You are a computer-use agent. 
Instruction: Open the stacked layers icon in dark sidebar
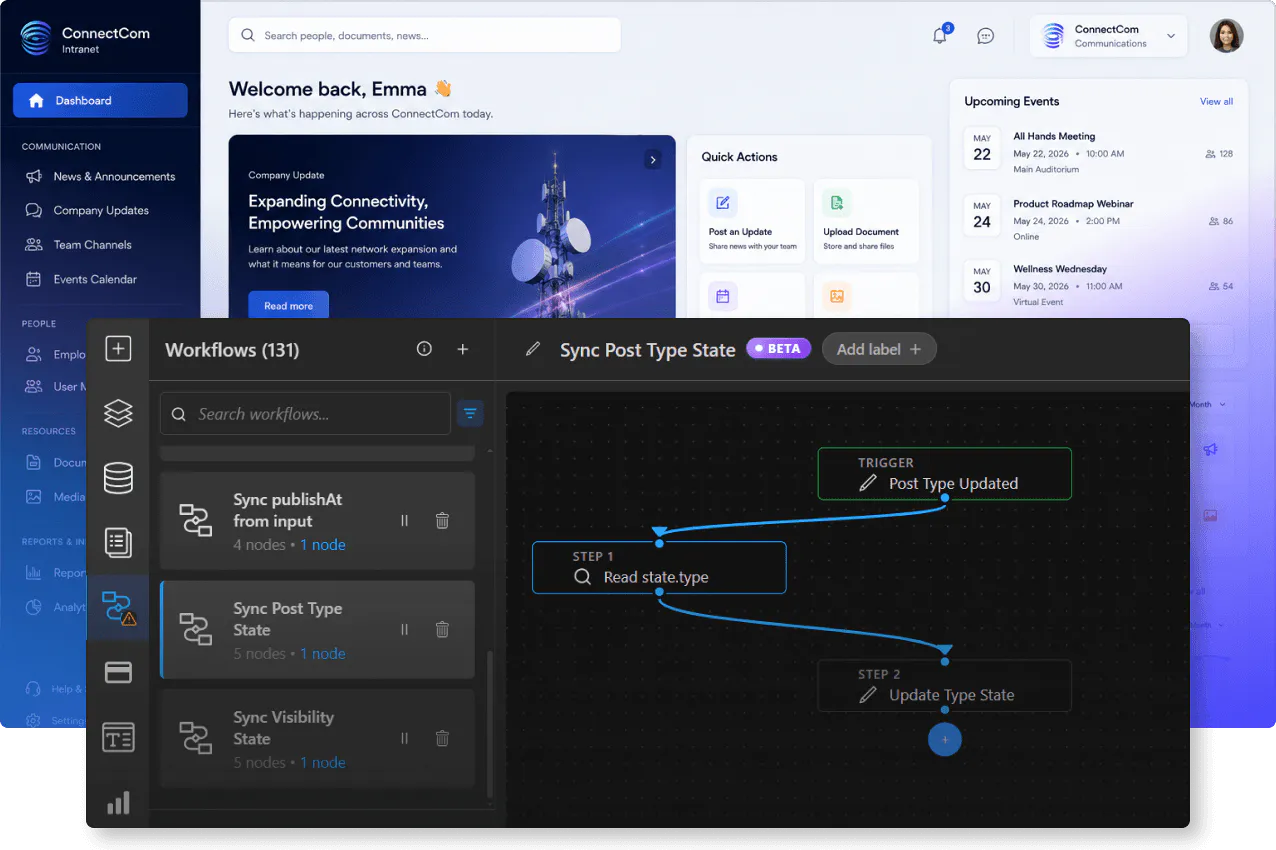click(x=118, y=413)
